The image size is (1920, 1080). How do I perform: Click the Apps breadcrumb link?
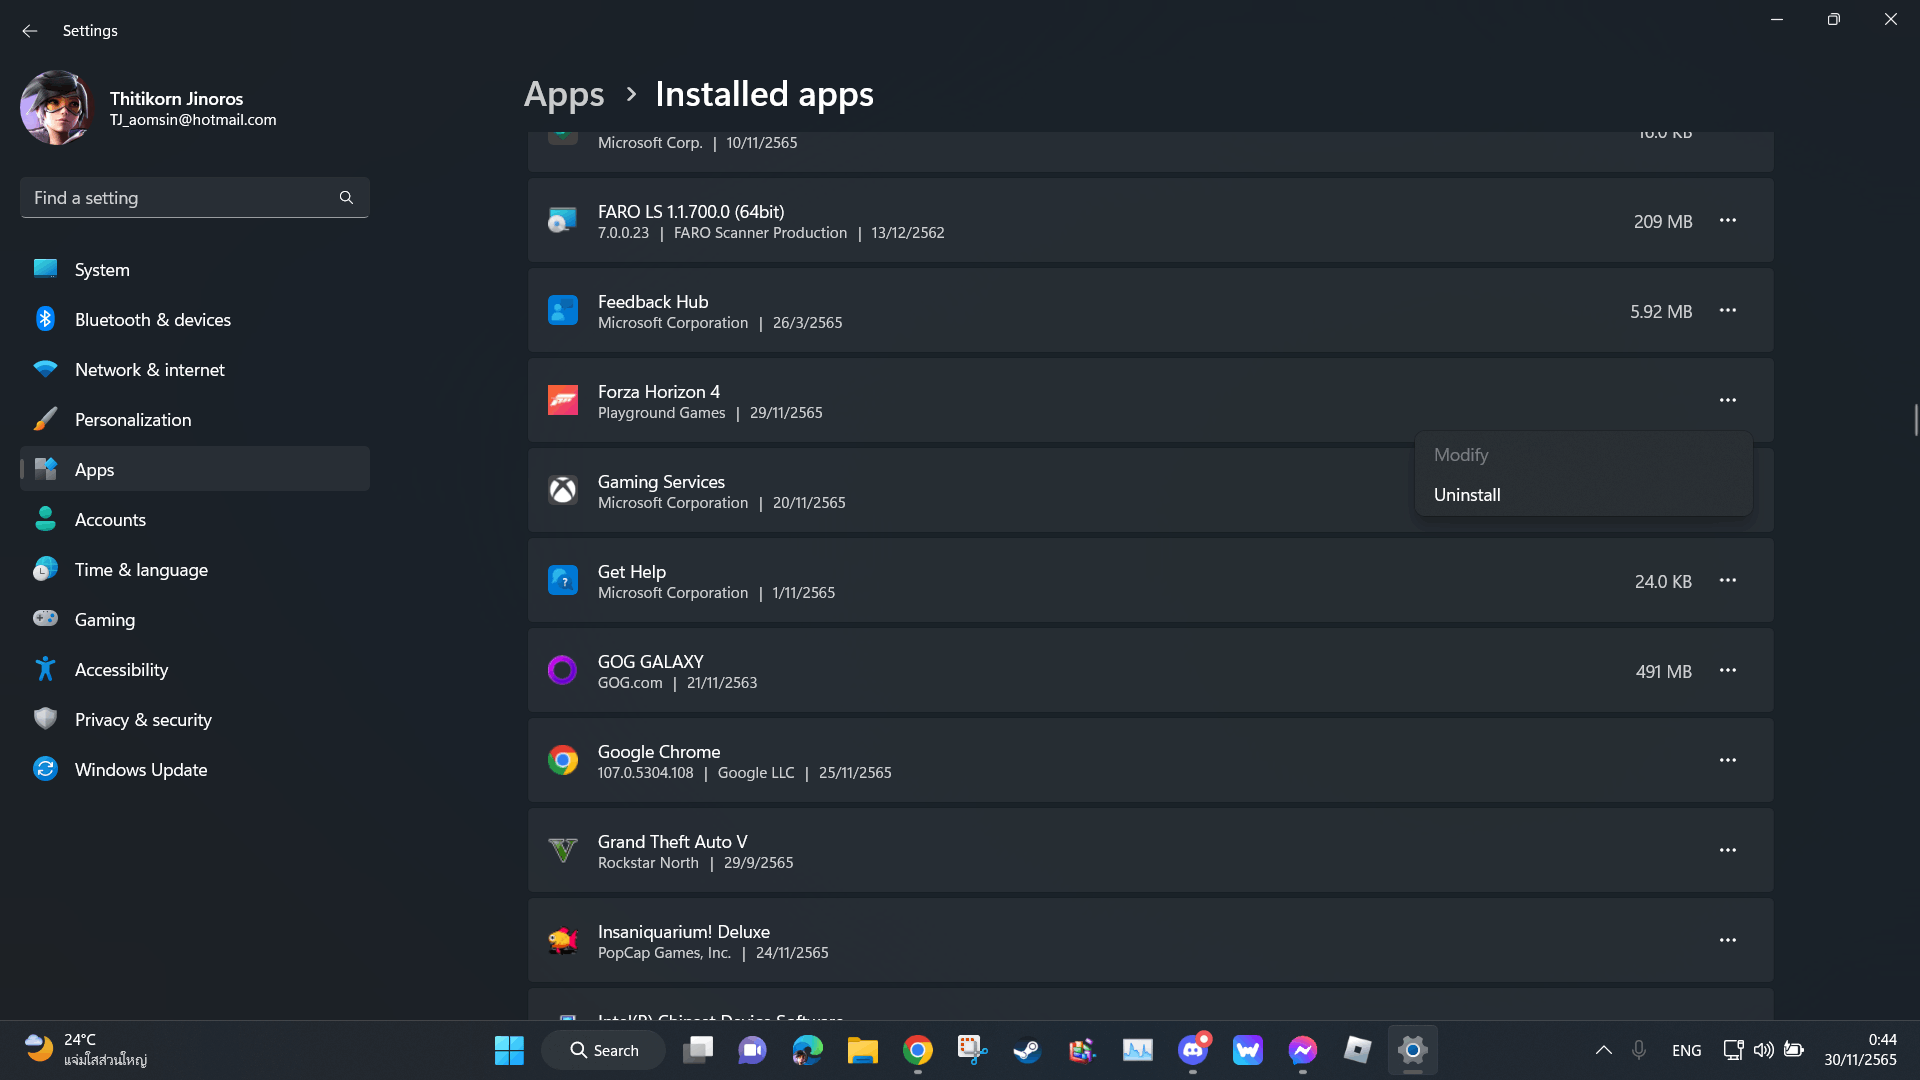pyautogui.click(x=564, y=94)
